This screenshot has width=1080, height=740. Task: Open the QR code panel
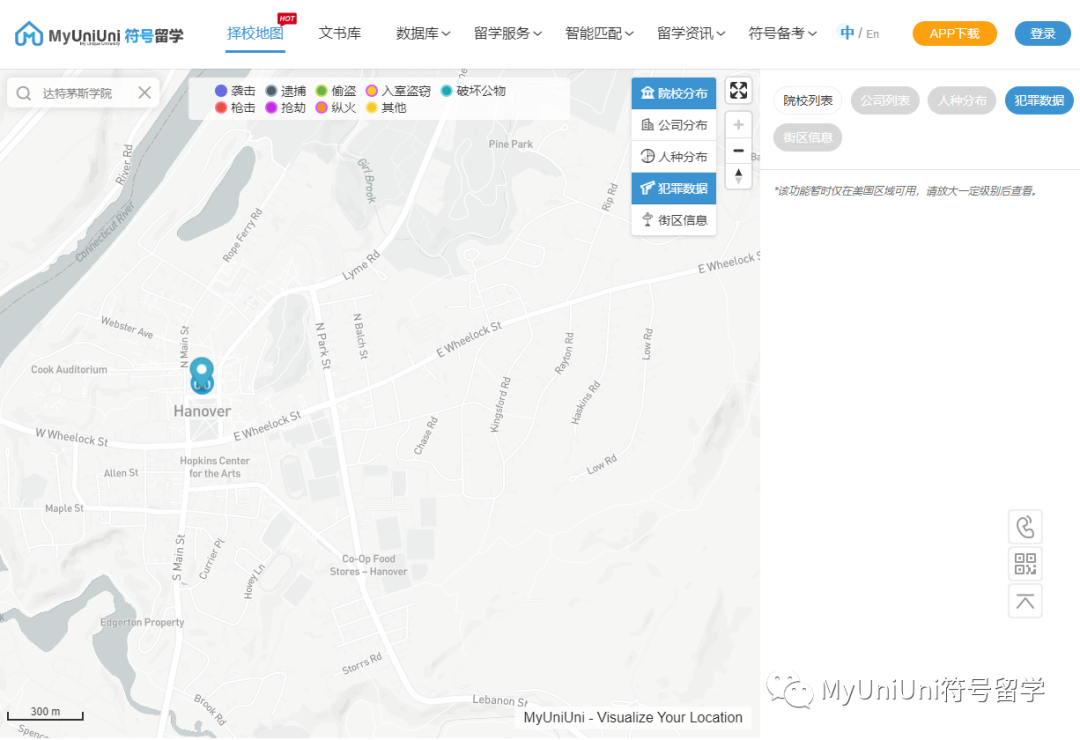1024,563
